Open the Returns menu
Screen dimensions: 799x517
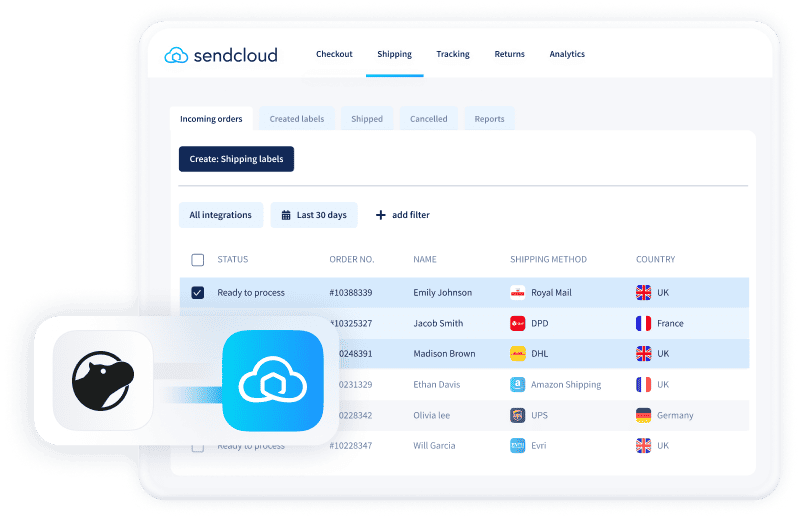coord(509,54)
